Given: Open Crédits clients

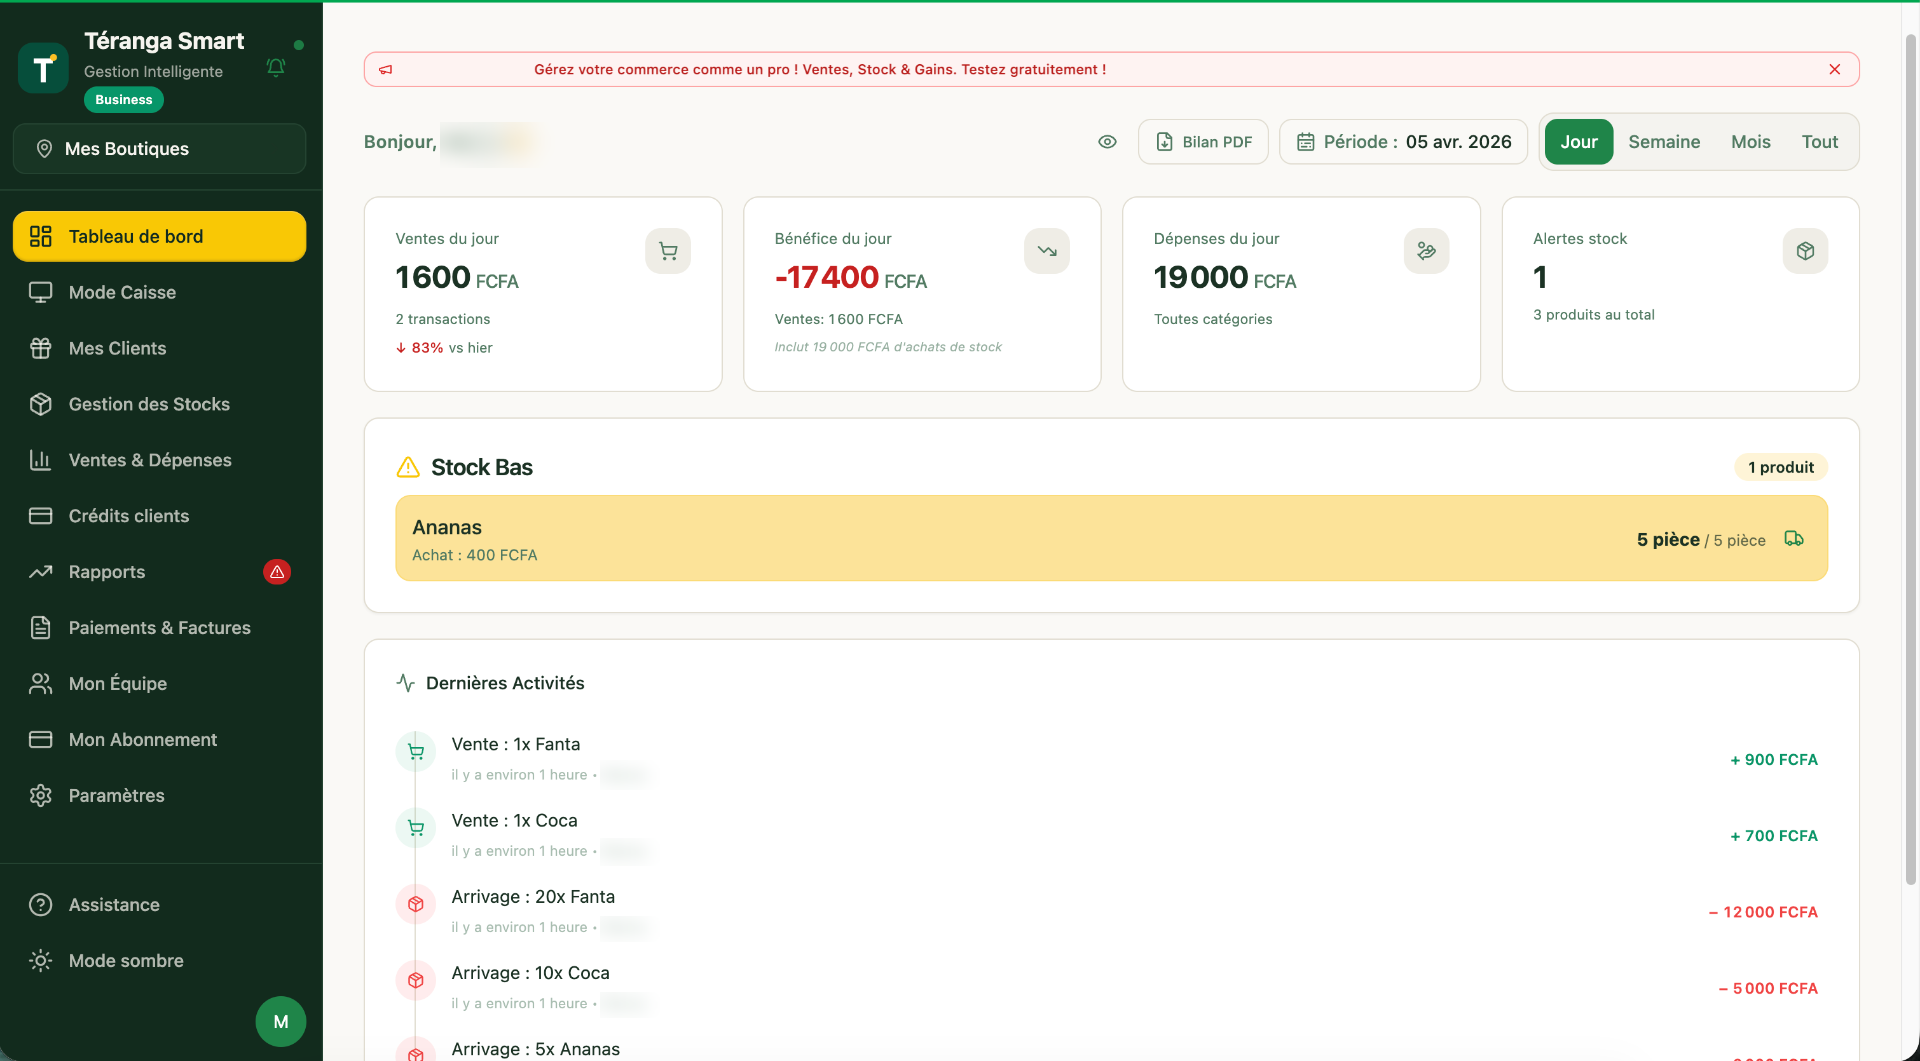Looking at the screenshot, I should (x=160, y=516).
